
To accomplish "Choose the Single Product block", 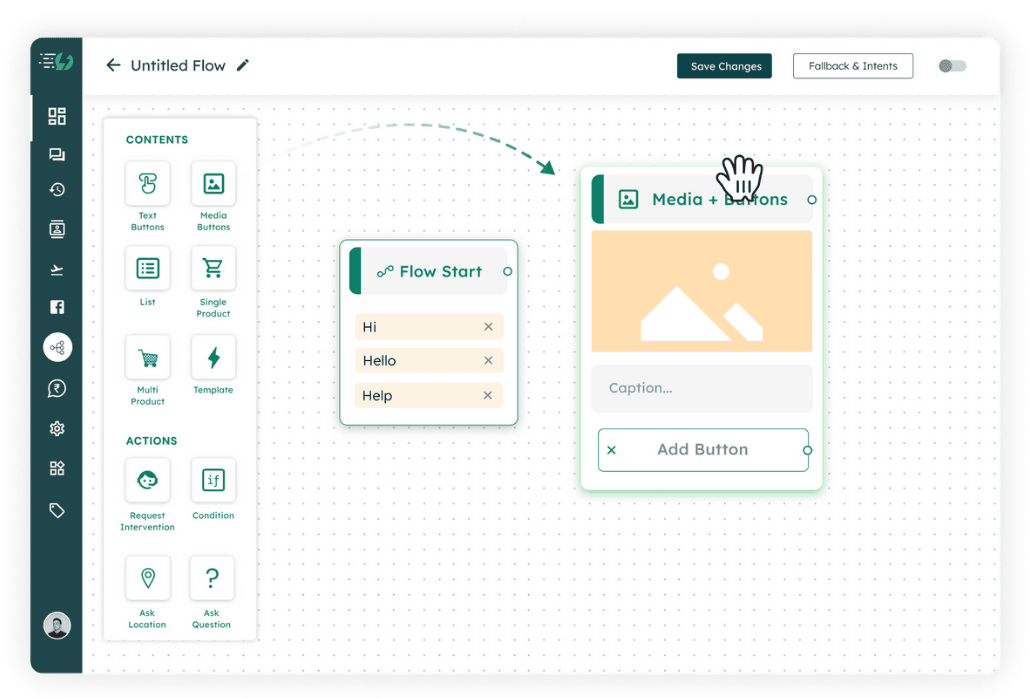I will [x=213, y=268].
